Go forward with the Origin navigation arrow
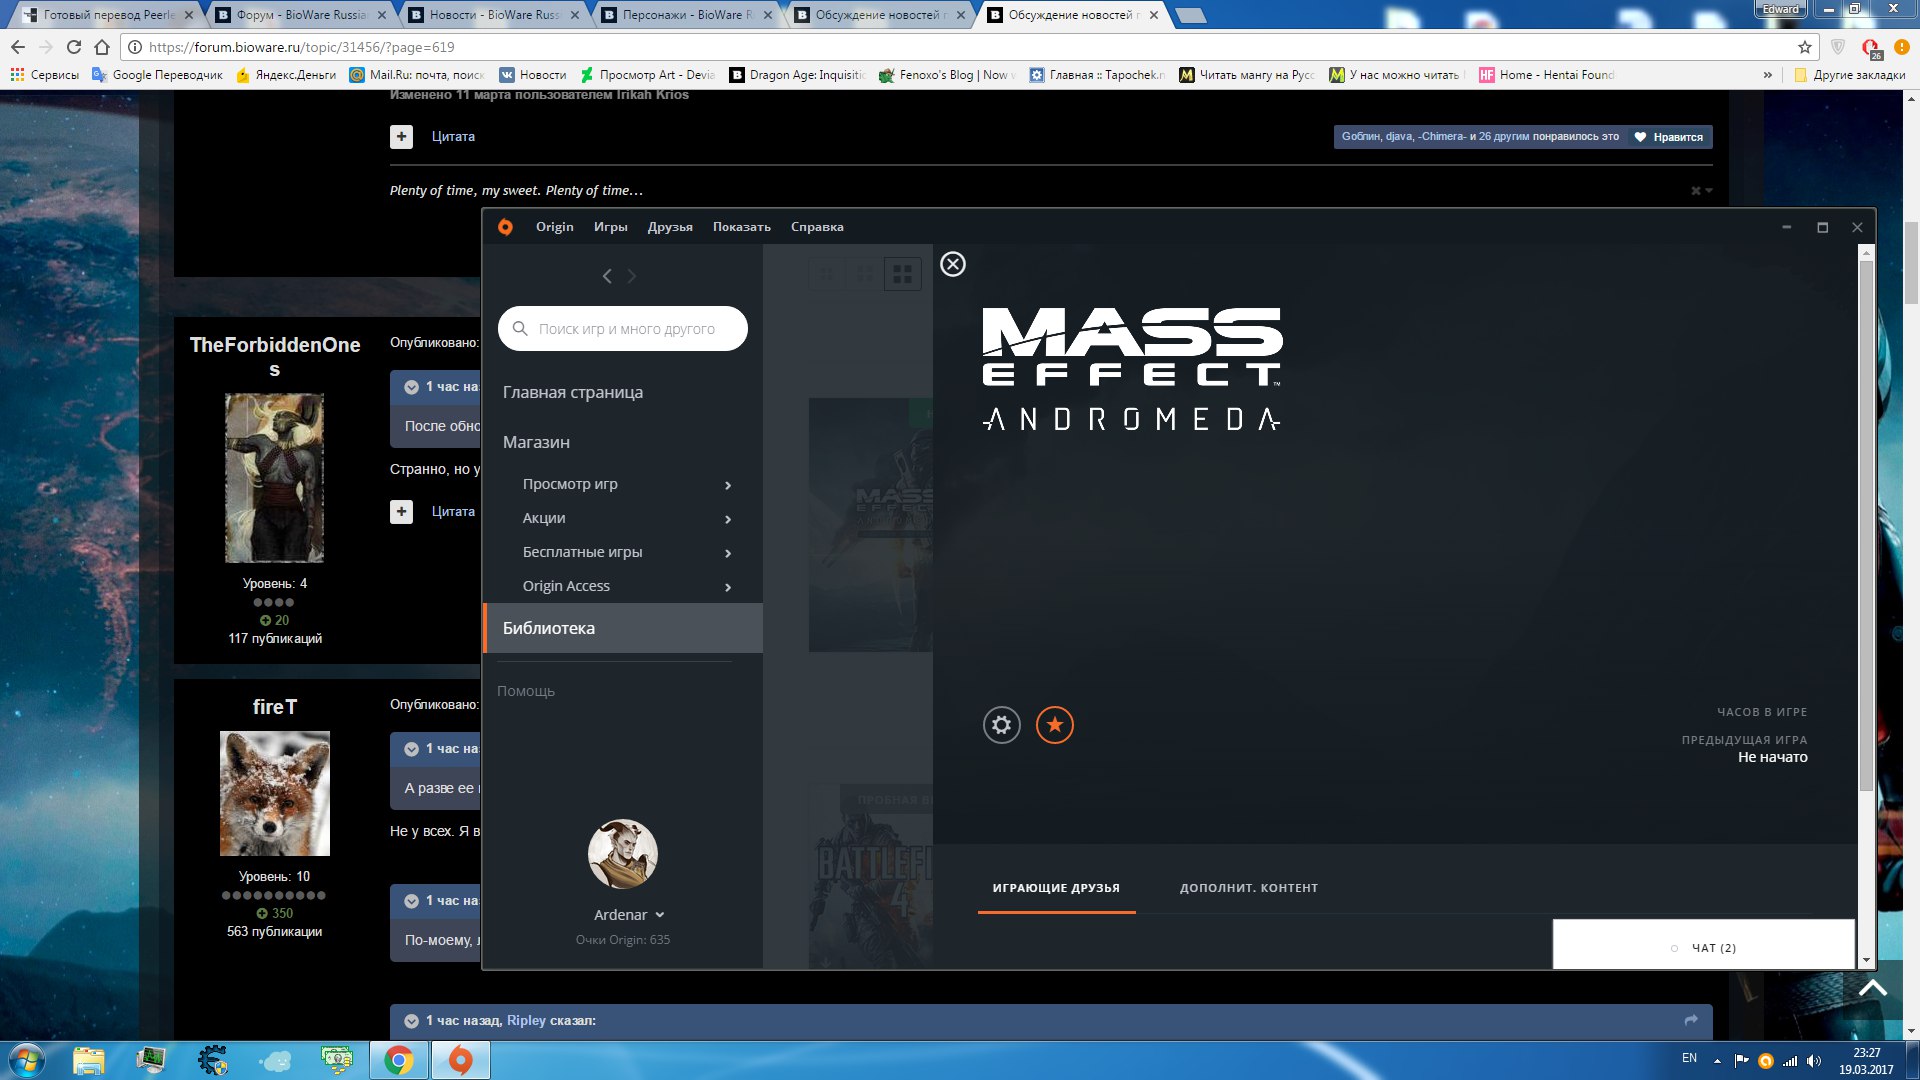 click(631, 276)
